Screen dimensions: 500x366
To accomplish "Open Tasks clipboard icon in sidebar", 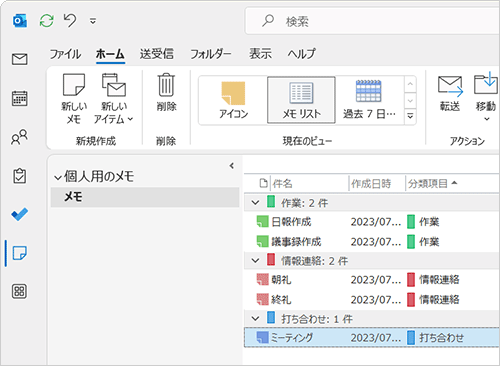I will click(x=20, y=176).
